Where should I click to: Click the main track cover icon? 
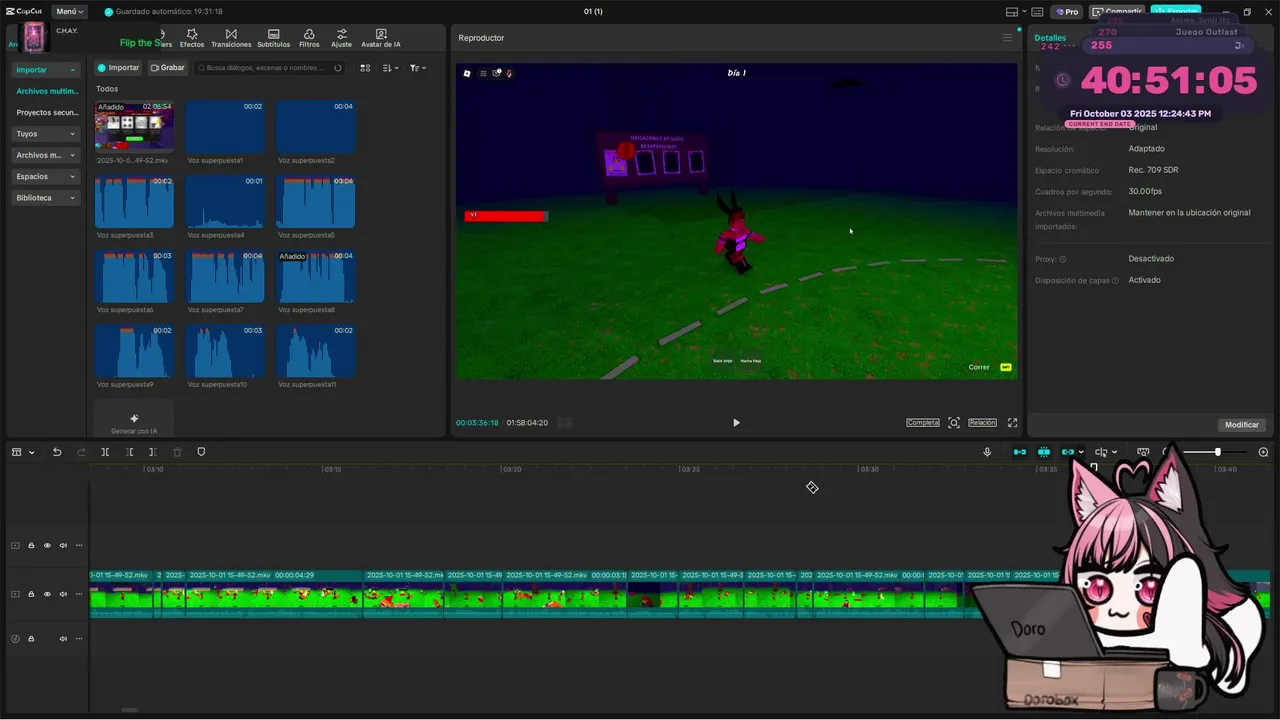[x=15, y=594]
